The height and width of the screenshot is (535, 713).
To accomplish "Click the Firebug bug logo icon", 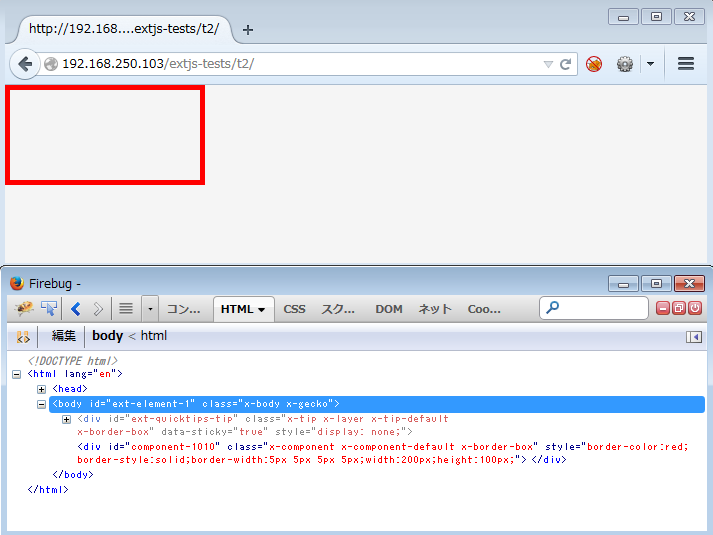I will click(24, 309).
